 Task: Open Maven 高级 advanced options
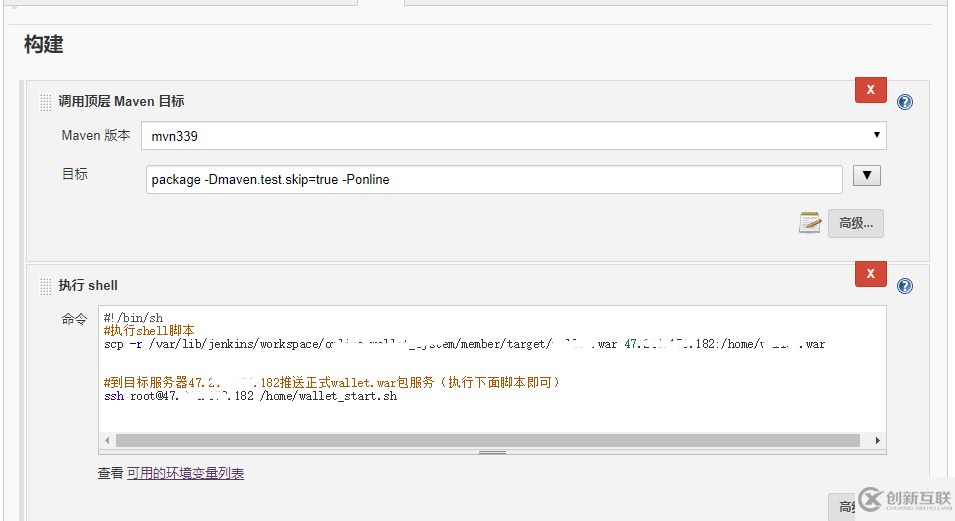point(856,223)
